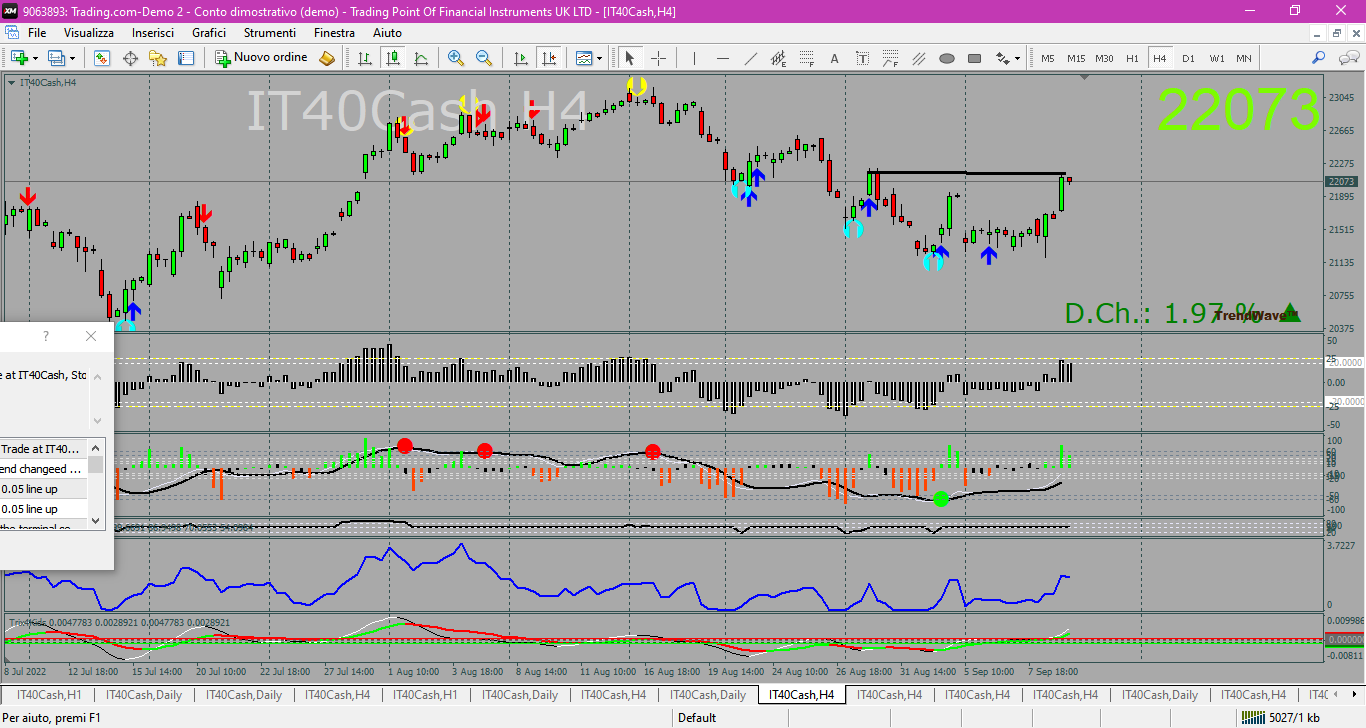
Task: Select the arrow cursor tool
Action: click(x=630, y=58)
